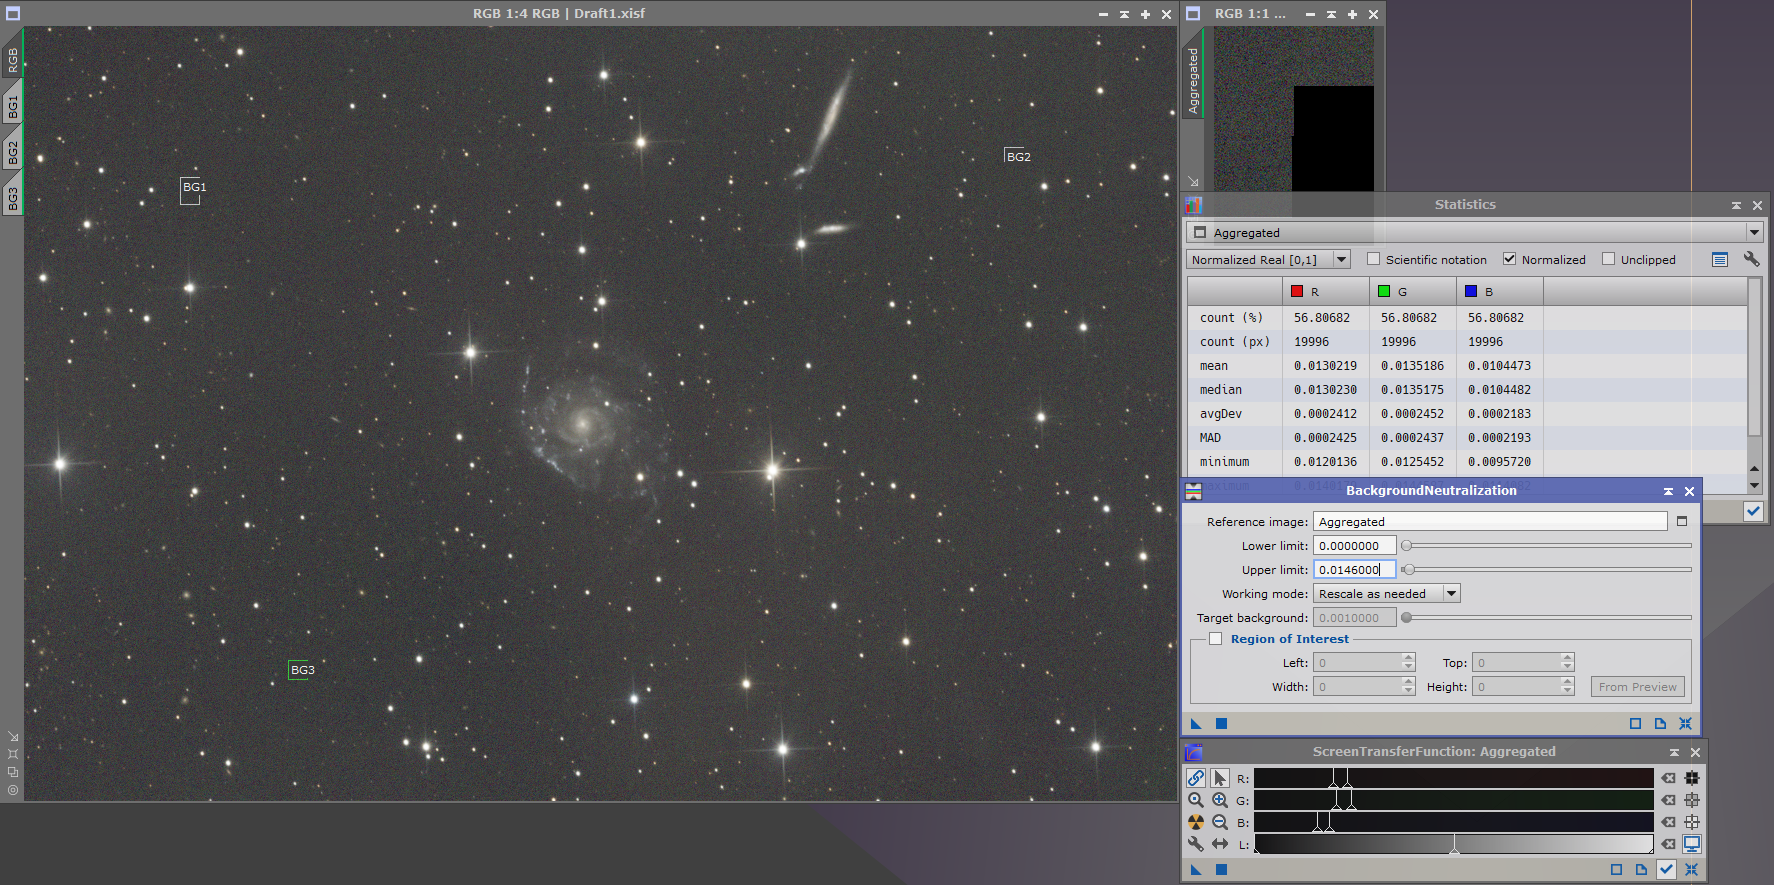Image resolution: width=1774 pixels, height=885 pixels.
Task: Reset BackgroundNeutralization with the reset icon
Action: point(1685,724)
